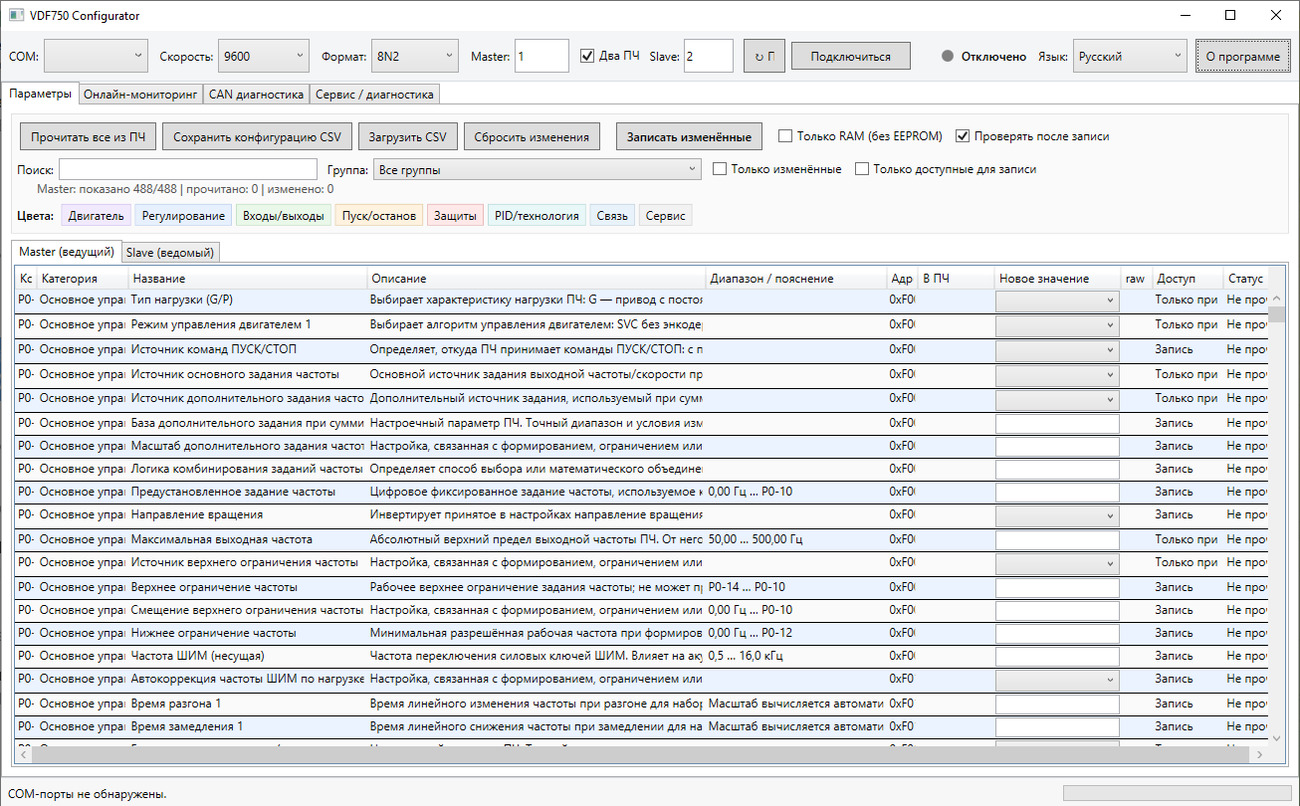Click new value field for Максимальная выходная частота
The height and width of the screenshot is (806, 1300).
1057,539
